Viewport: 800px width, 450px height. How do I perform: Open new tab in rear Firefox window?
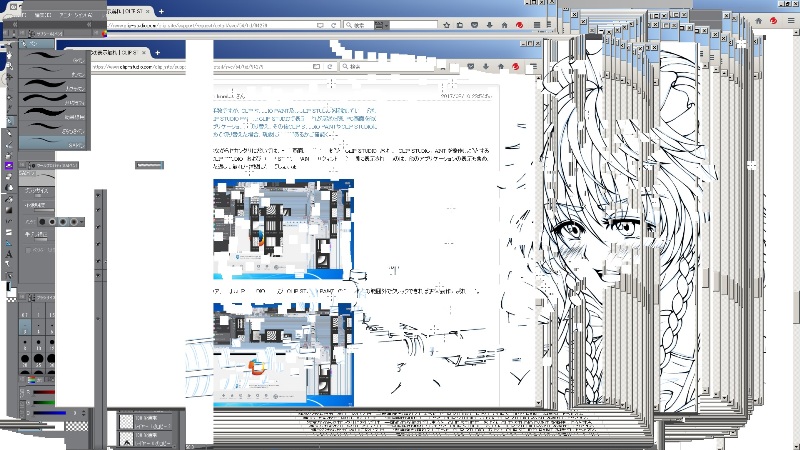coord(161,11)
